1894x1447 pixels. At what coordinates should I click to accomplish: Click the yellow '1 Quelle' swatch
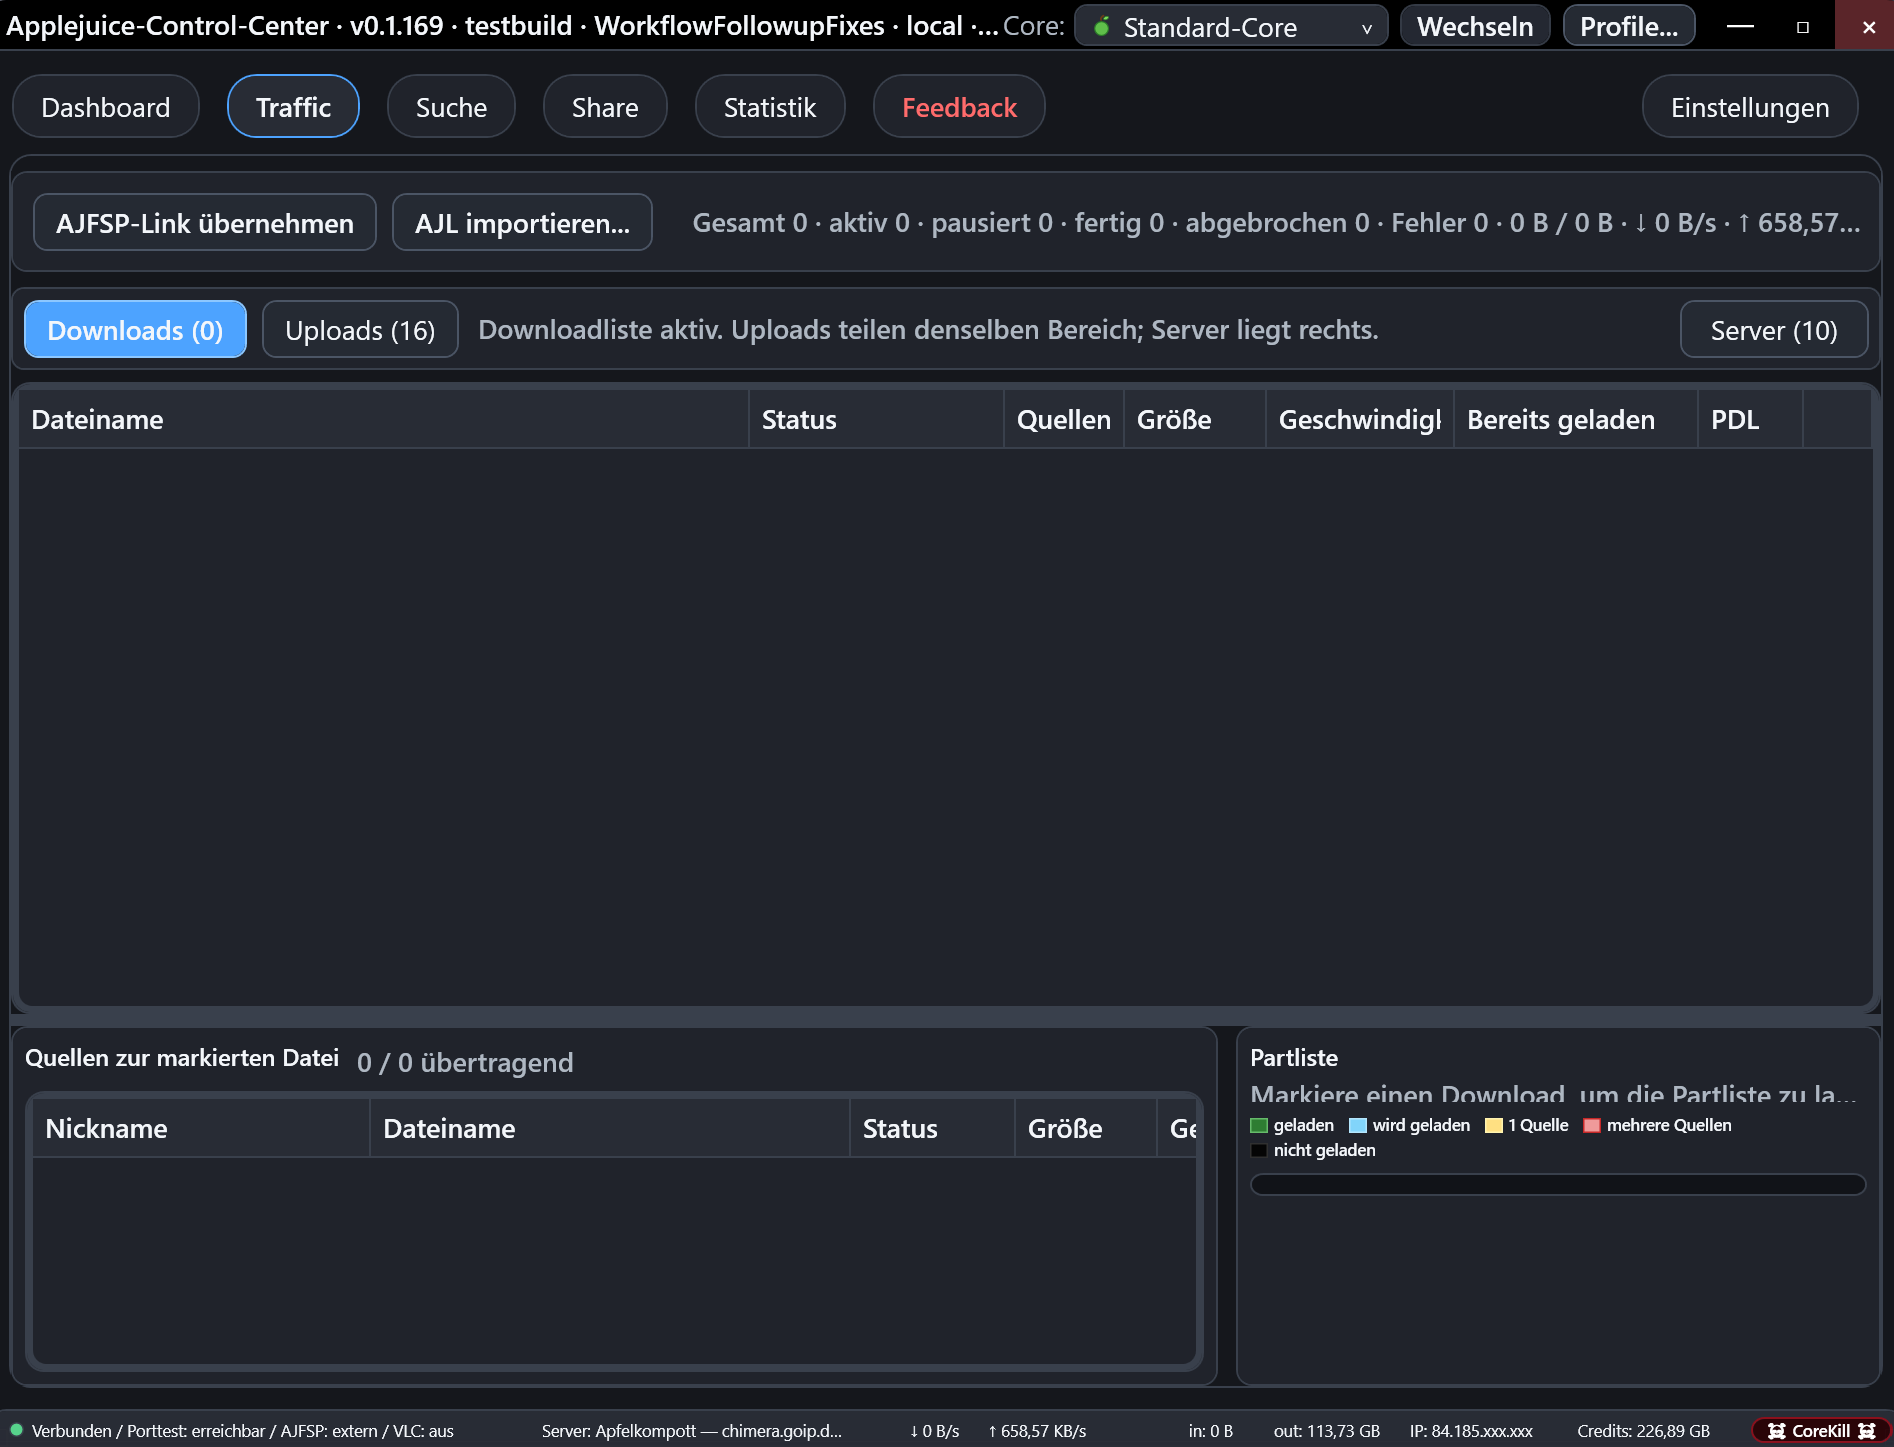pos(1494,1126)
